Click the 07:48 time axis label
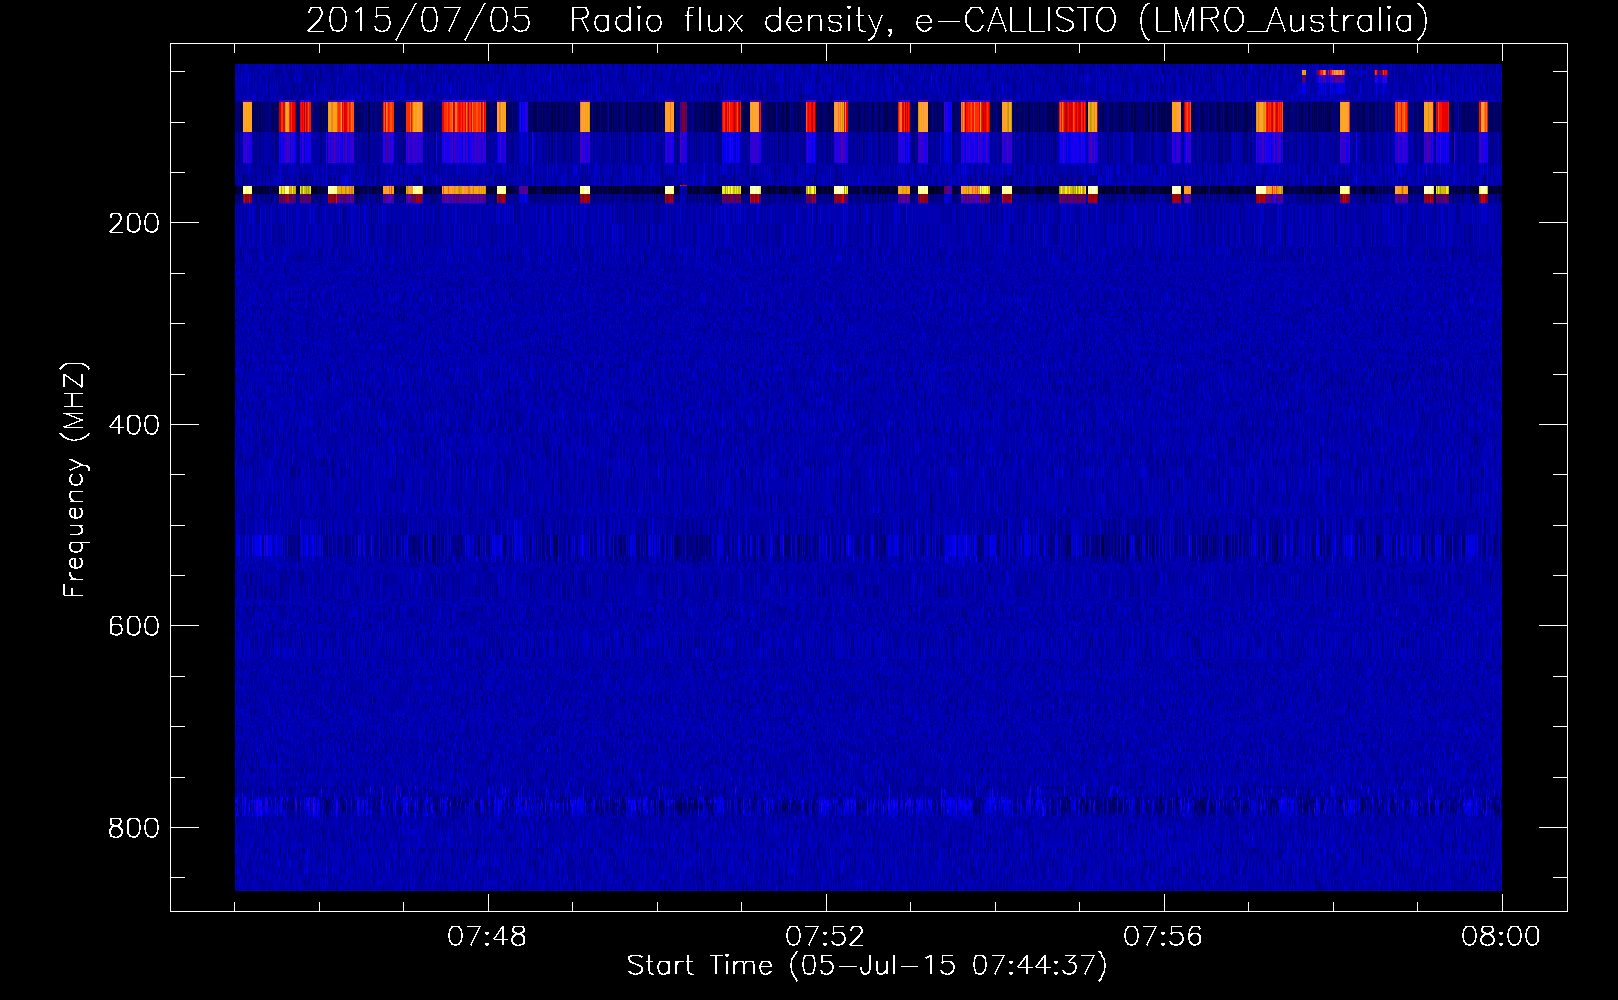Viewport: 1618px width, 1000px height. pos(487,937)
